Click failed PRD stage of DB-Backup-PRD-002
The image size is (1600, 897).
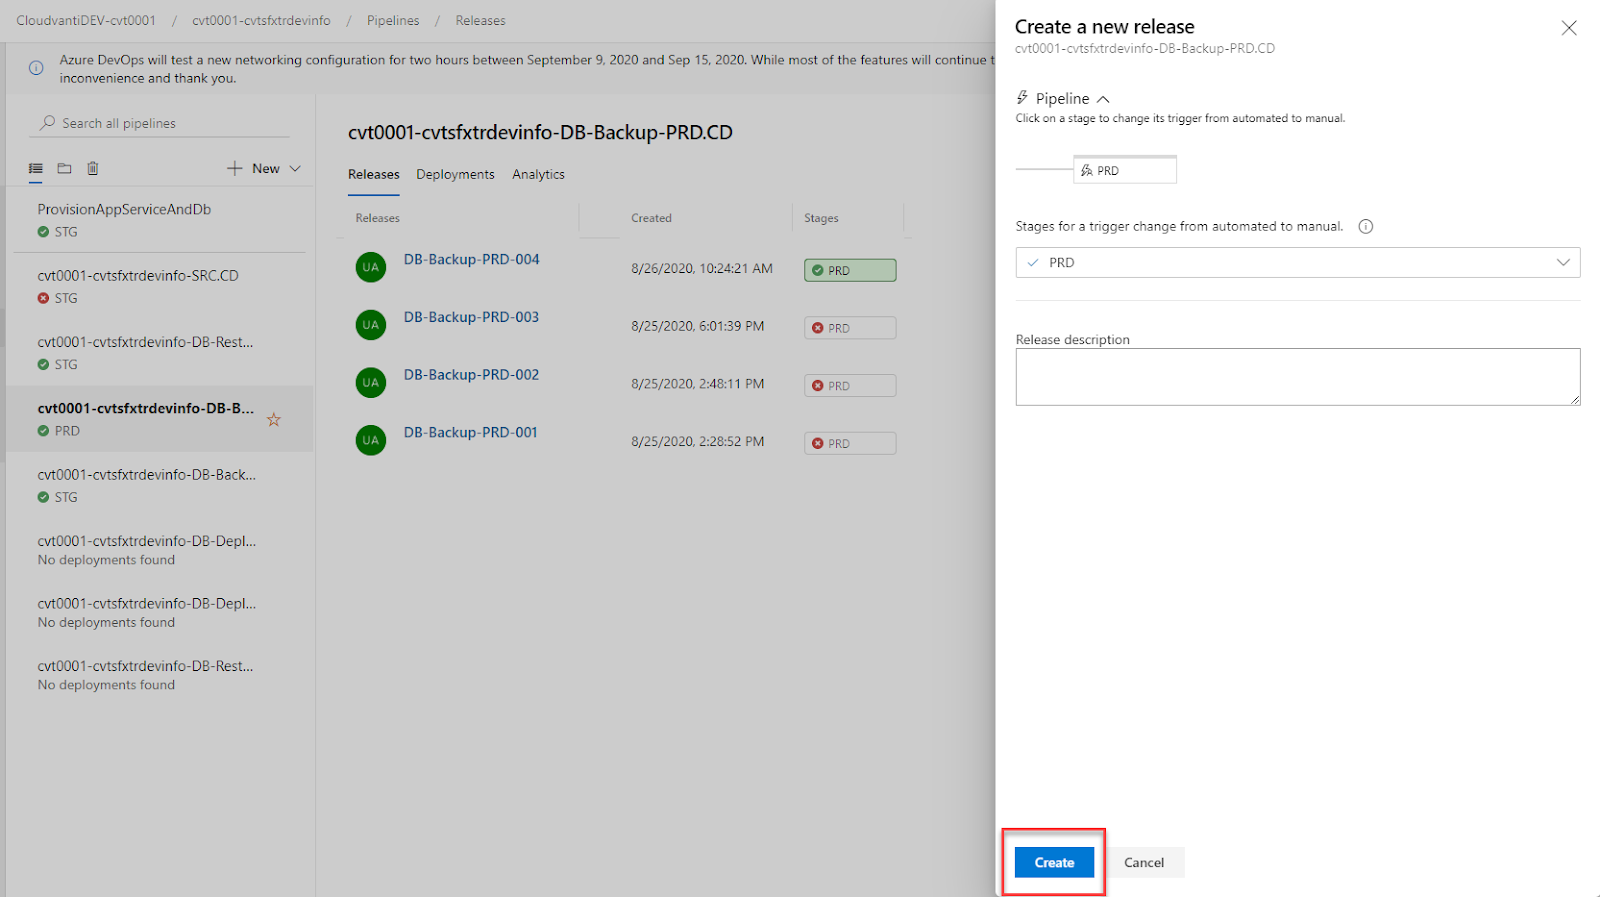[850, 386]
